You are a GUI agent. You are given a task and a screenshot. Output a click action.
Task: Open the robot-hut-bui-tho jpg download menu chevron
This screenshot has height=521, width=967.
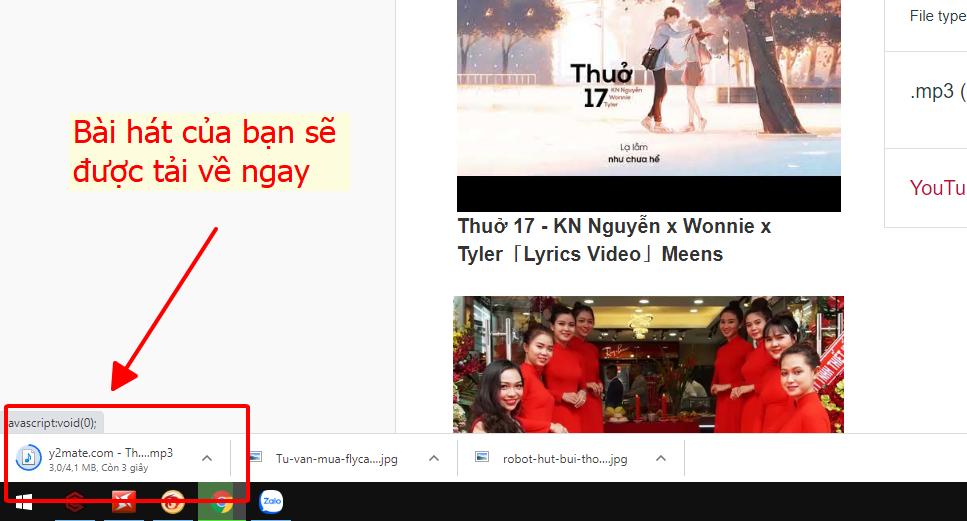click(661, 458)
